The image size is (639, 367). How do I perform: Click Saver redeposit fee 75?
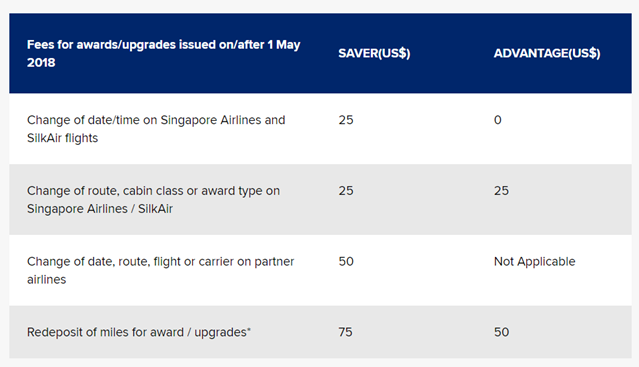[x=345, y=332]
